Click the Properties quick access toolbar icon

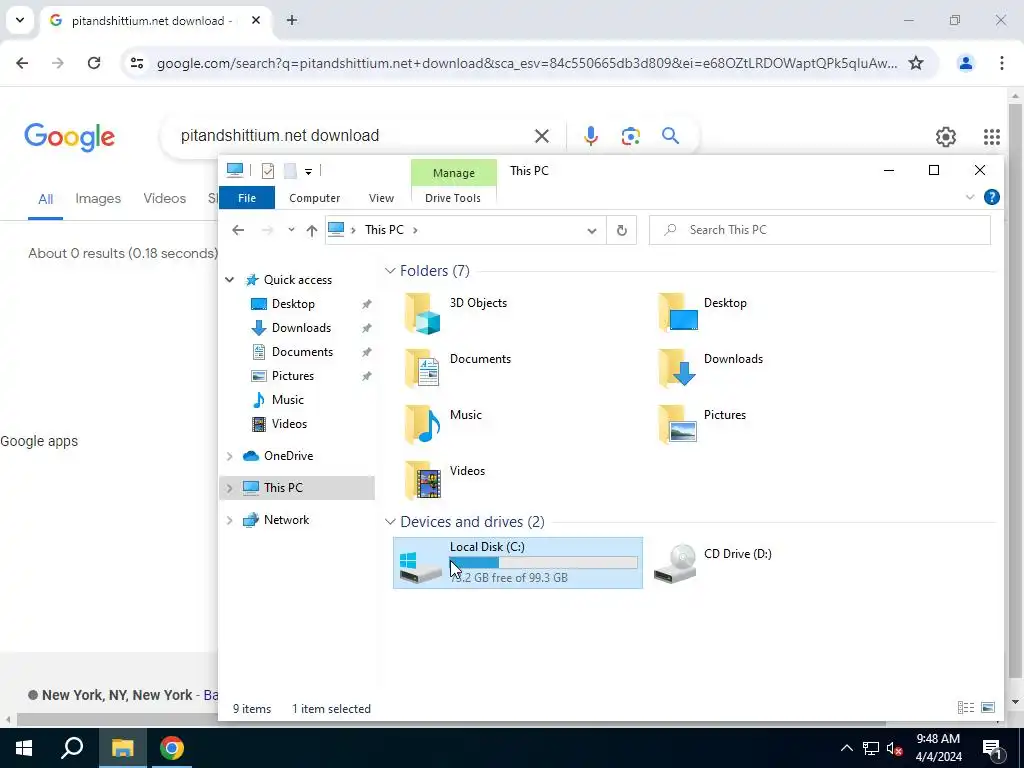[268, 171]
